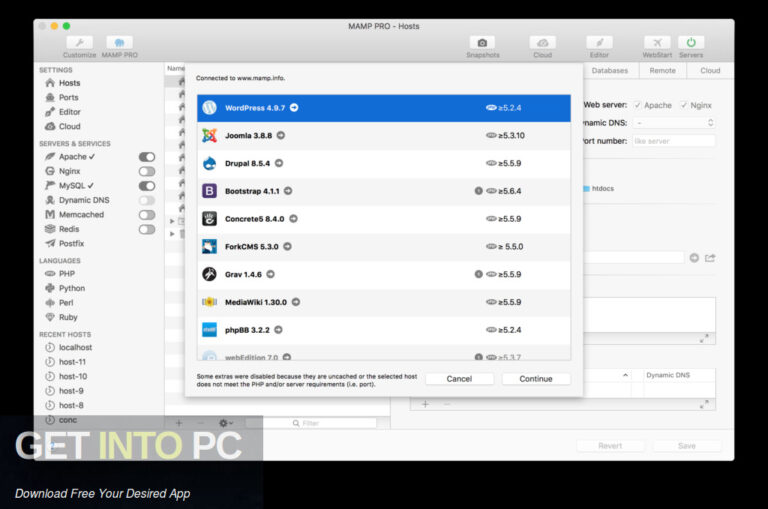The image size is (768, 509).
Task: Click the Concrete5 logo icon
Action: click(209, 218)
